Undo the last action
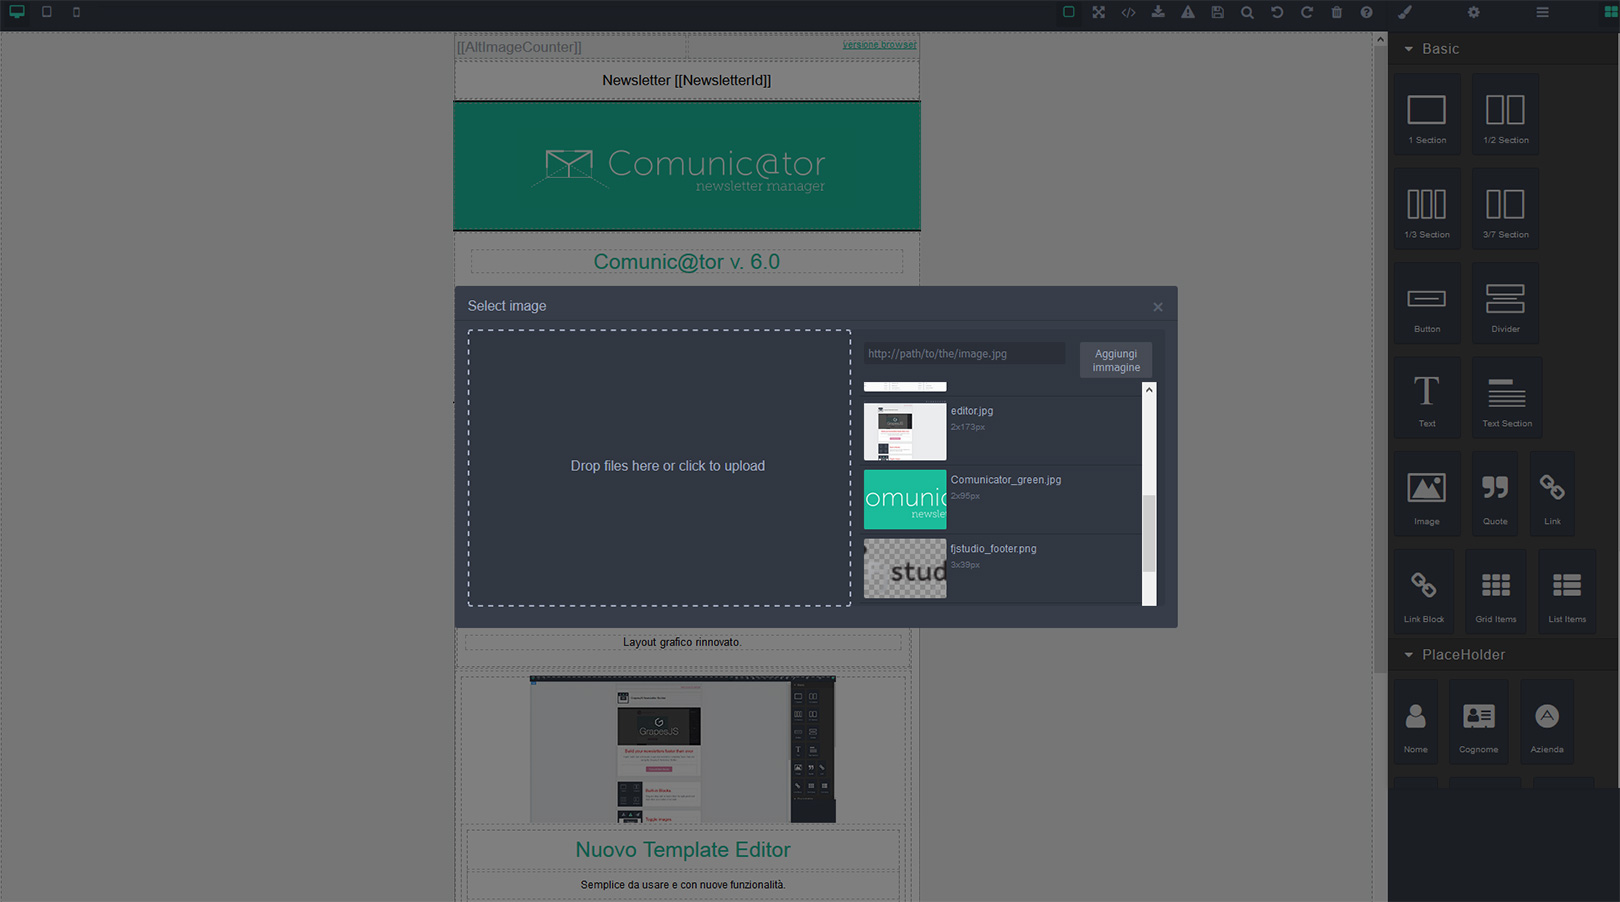Screen dimensions: 1620x902 1277,12
